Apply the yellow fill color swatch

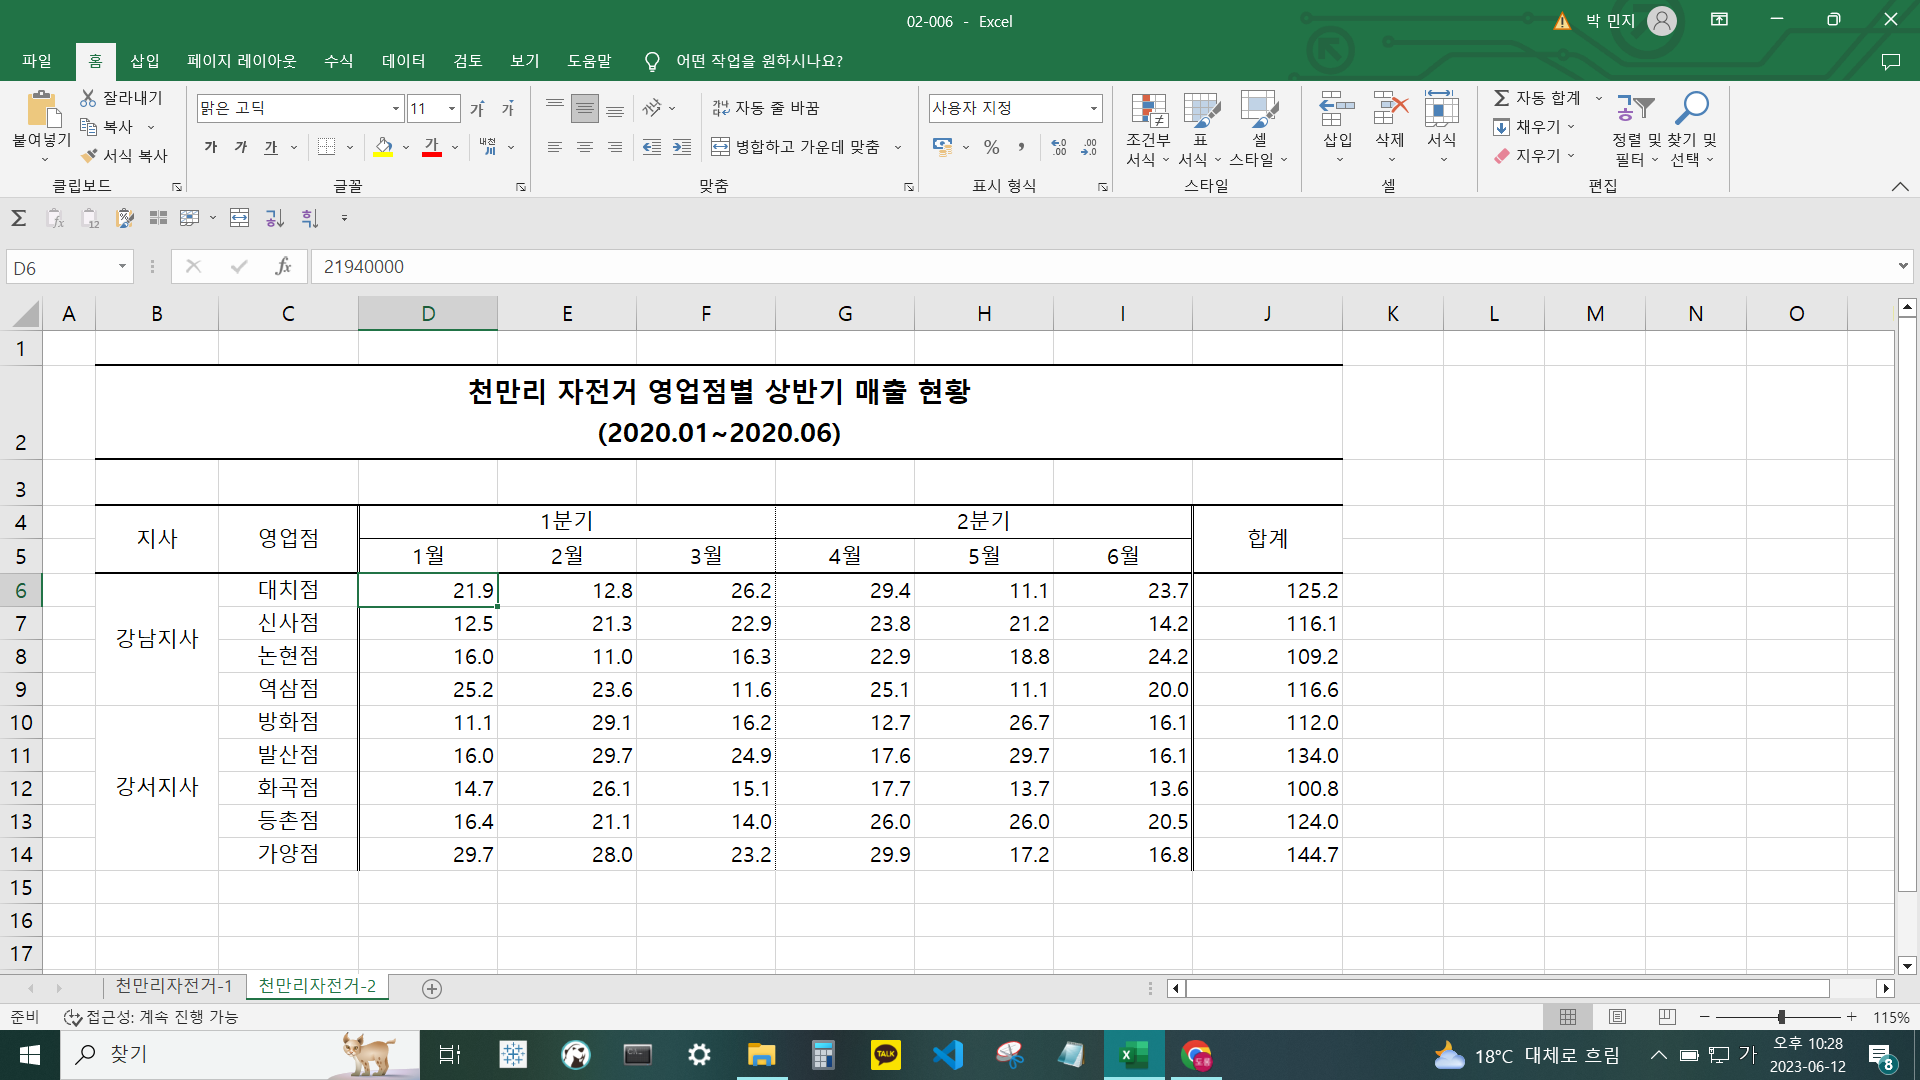(384, 147)
